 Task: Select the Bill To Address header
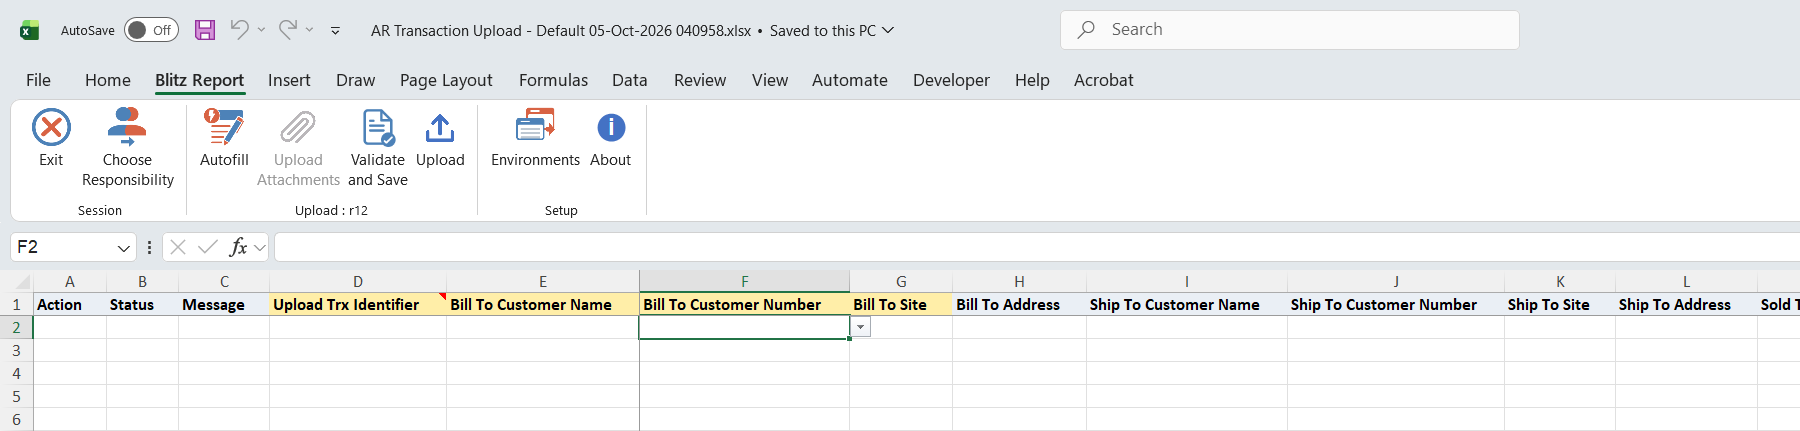1019,304
